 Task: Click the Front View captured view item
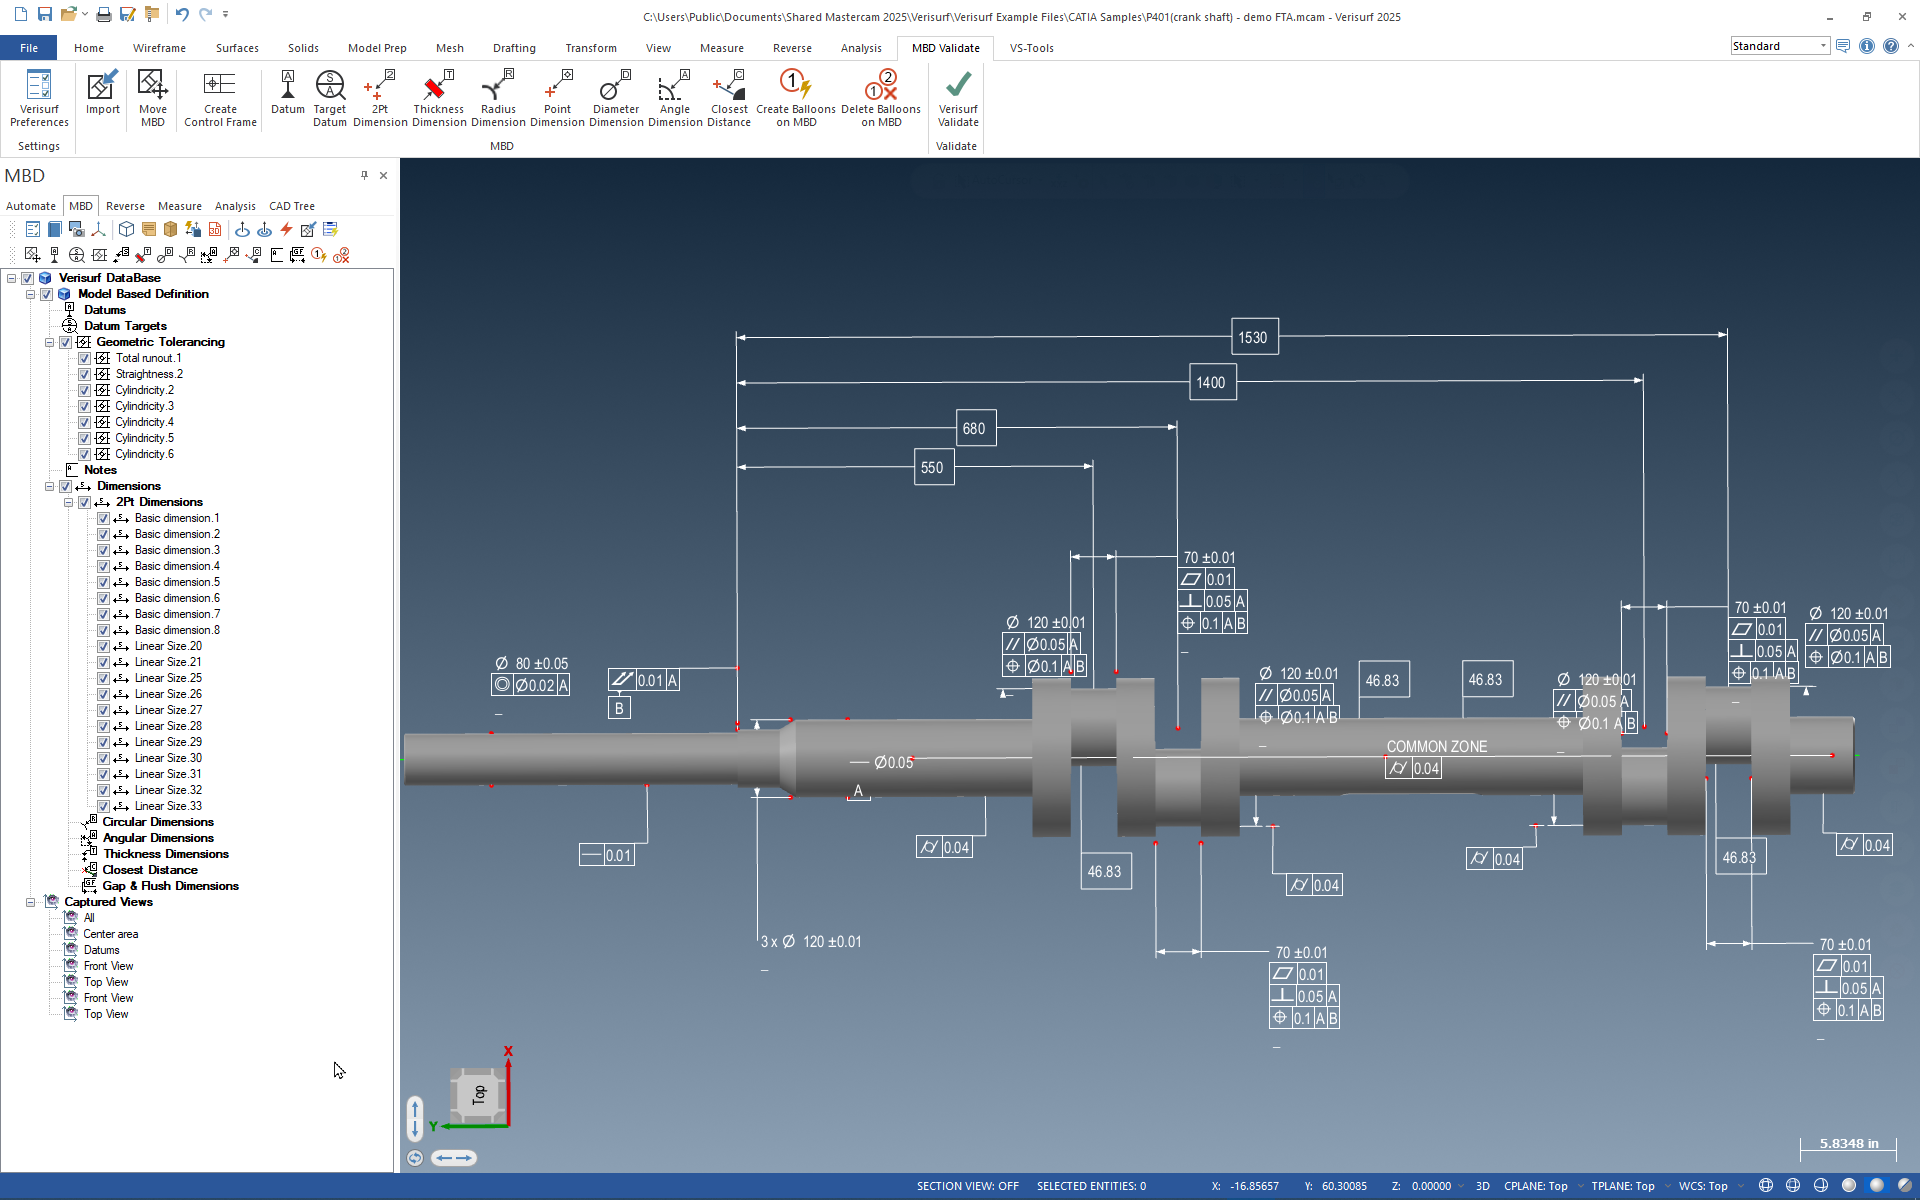[109, 965]
